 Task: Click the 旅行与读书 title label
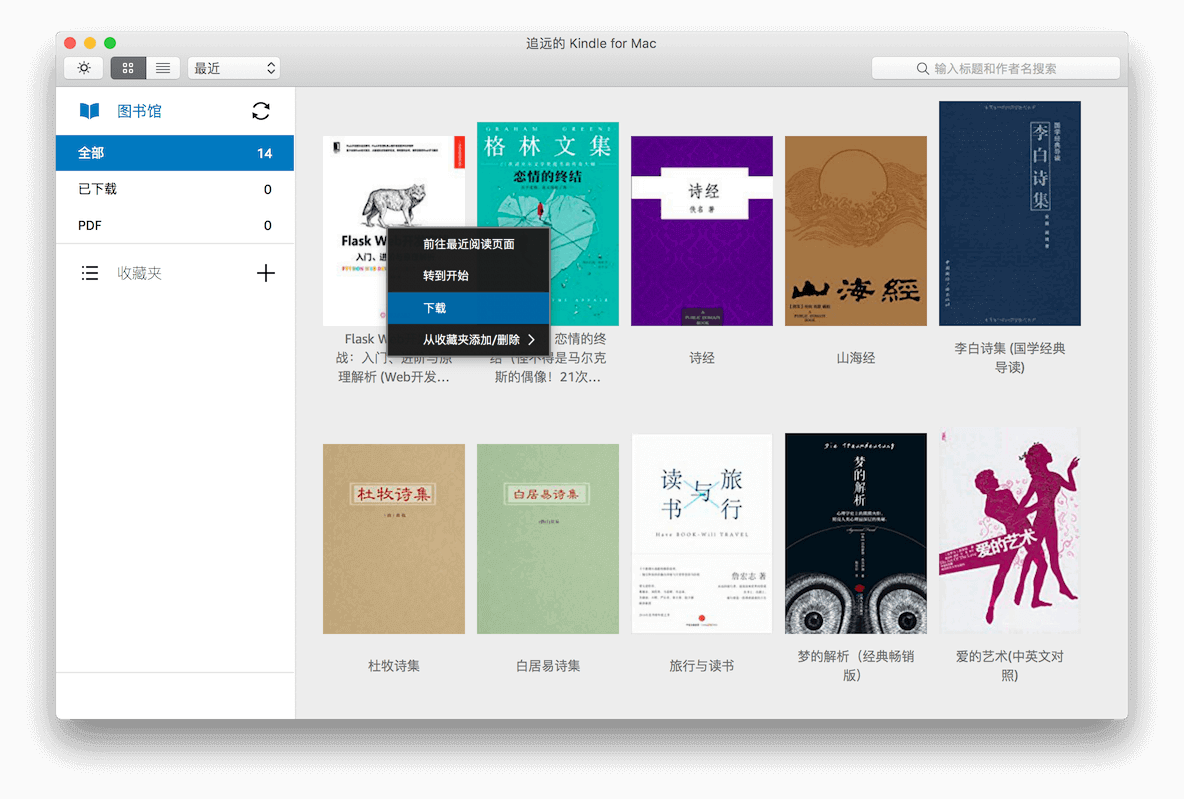coord(701,666)
